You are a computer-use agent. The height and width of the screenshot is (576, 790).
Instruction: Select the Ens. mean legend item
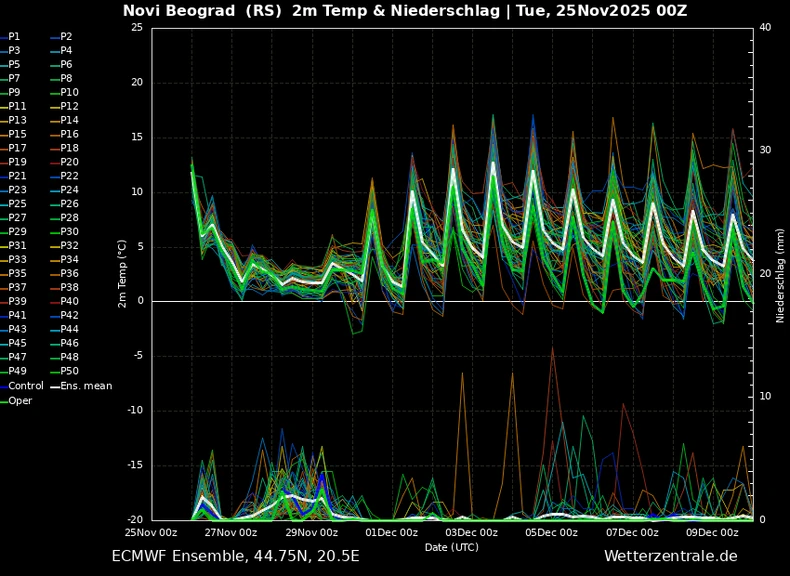(82, 386)
